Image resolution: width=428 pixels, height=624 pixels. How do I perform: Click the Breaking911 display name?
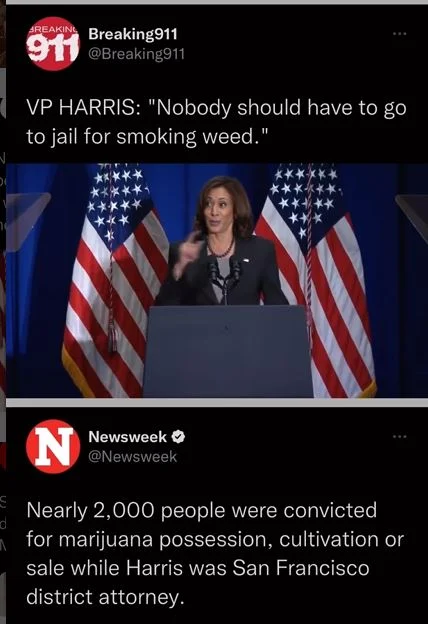coord(133,34)
